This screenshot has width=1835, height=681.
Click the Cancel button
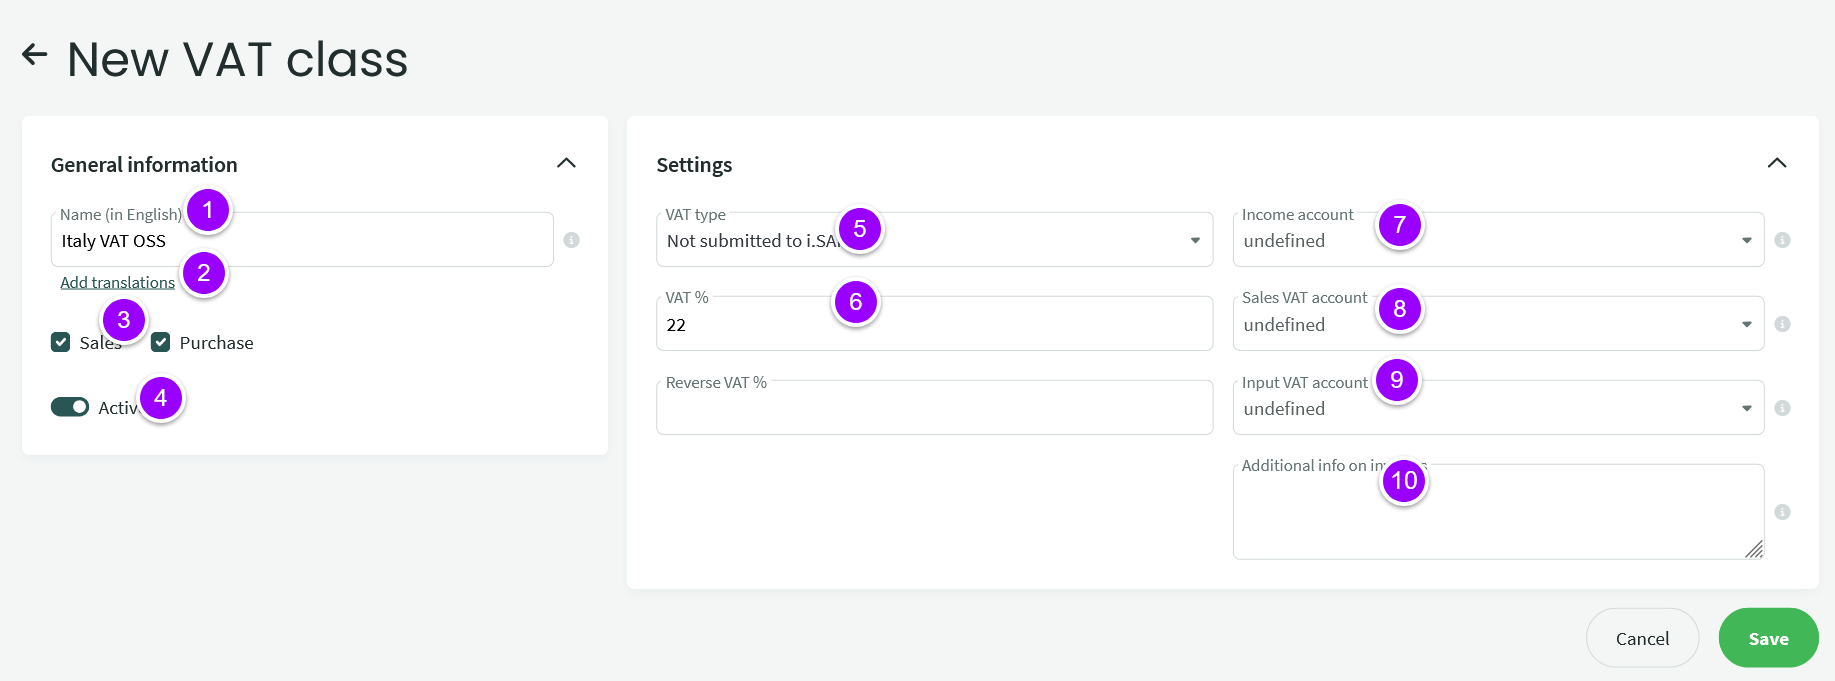pos(1642,638)
